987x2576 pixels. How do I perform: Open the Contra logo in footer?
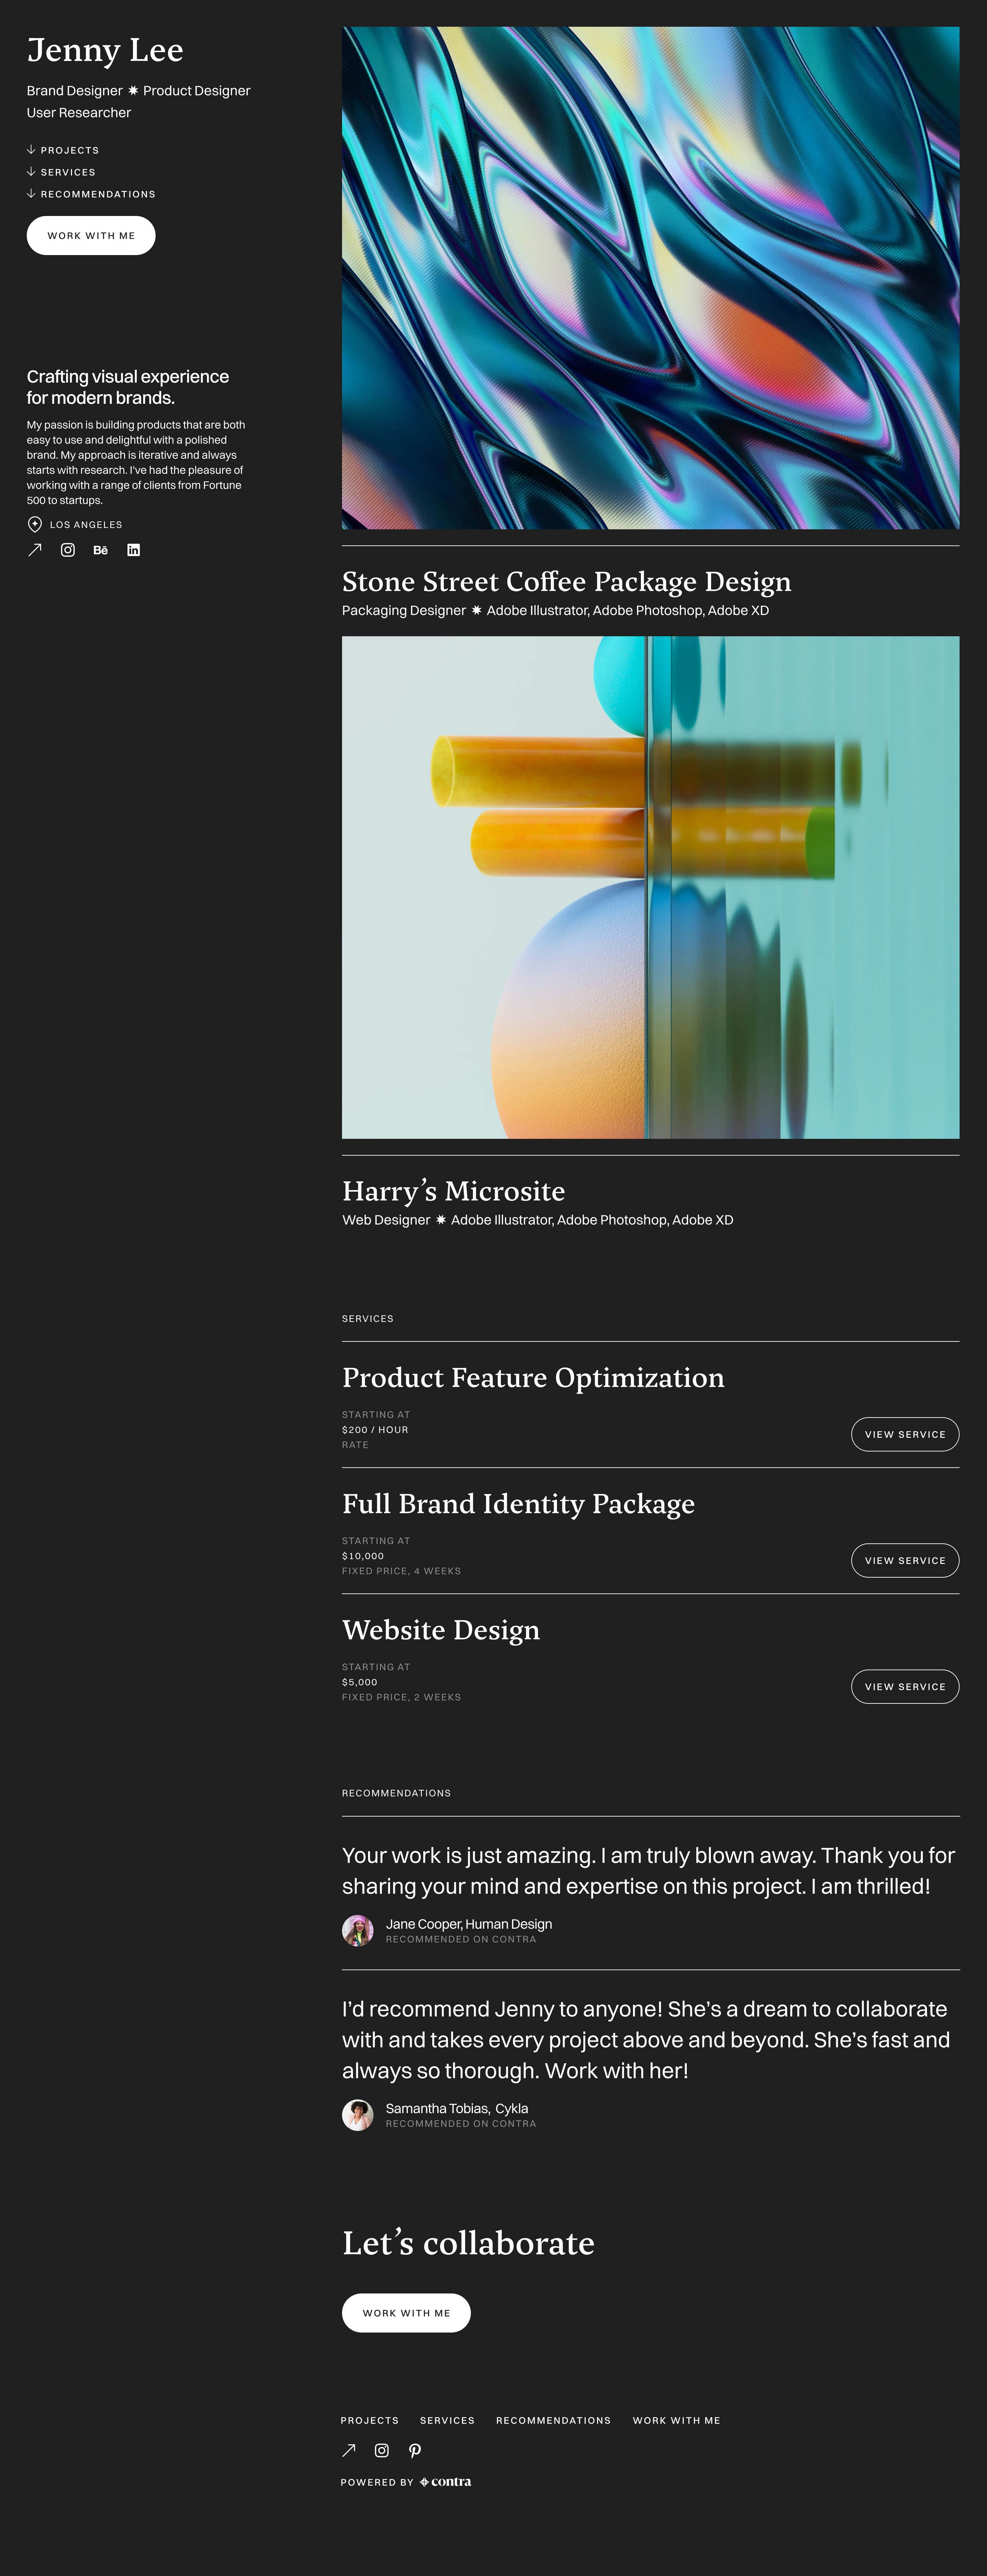click(446, 2482)
